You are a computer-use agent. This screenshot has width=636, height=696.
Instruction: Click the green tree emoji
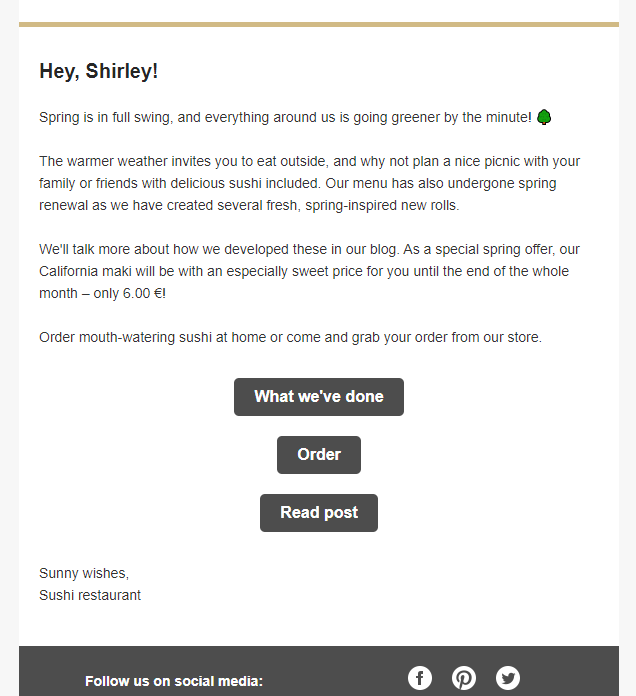[x=544, y=117]
